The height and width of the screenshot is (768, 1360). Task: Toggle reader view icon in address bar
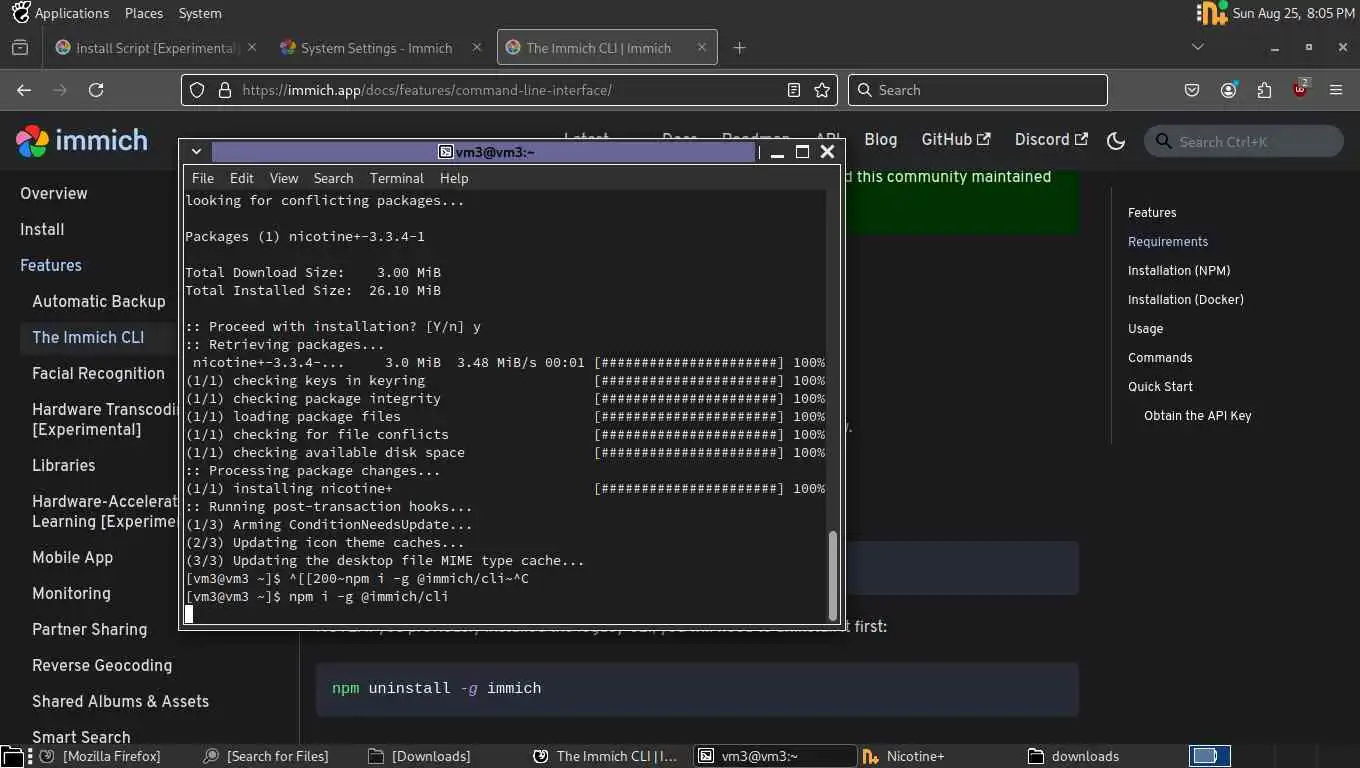pos(794,90)
